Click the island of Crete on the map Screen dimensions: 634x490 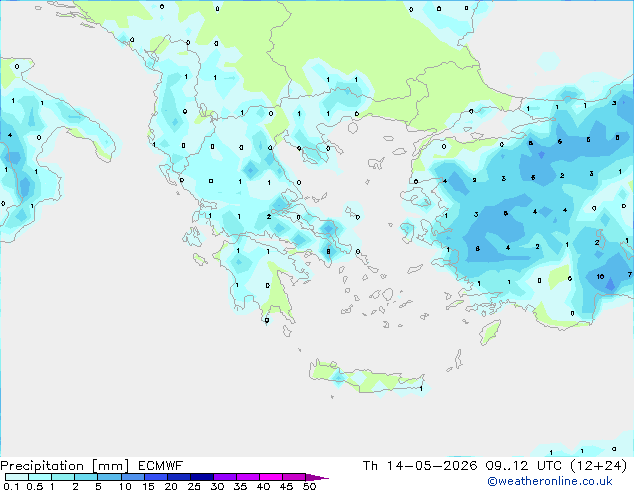pyautogui.click(x=367, y=378)
